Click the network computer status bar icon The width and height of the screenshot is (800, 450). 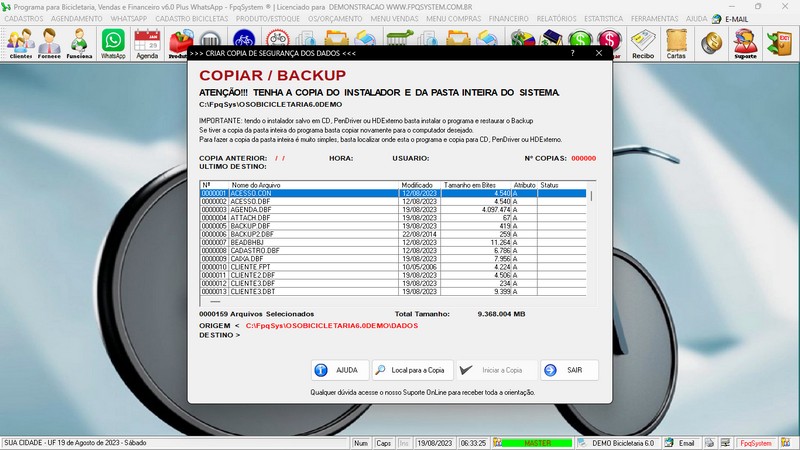pos(725,443)
